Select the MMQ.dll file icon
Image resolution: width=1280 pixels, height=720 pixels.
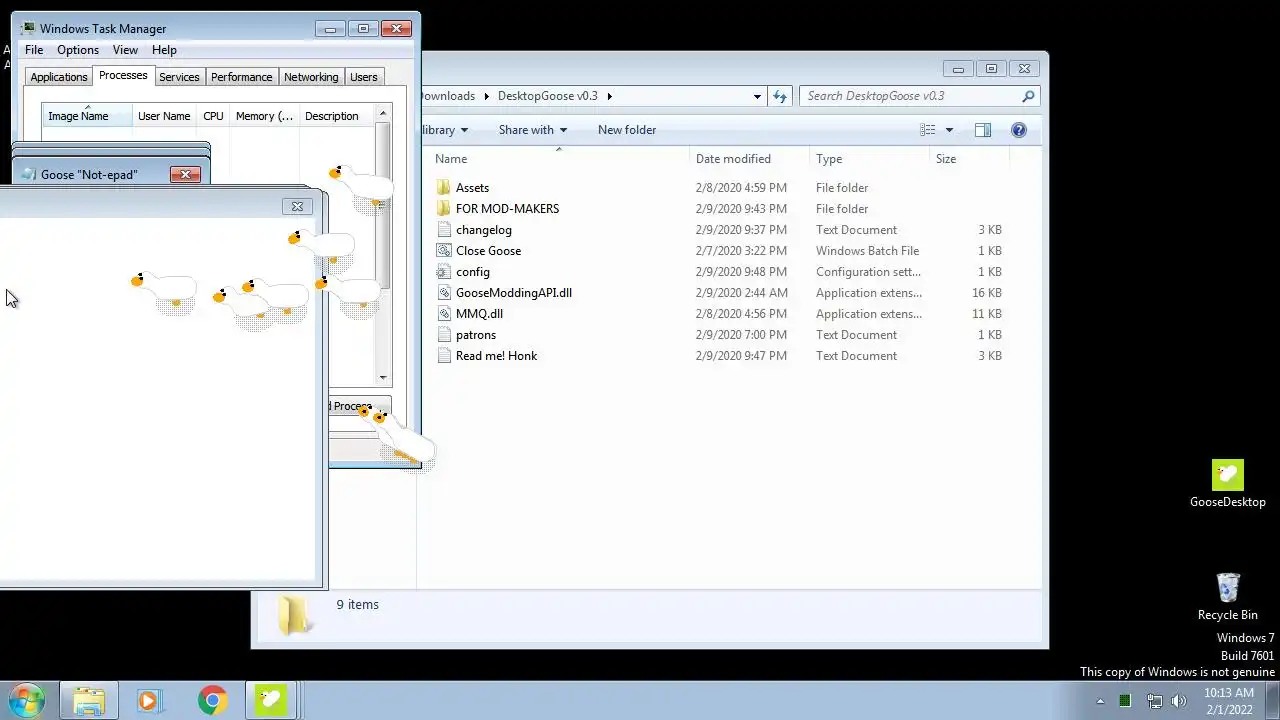click(444, 314)
